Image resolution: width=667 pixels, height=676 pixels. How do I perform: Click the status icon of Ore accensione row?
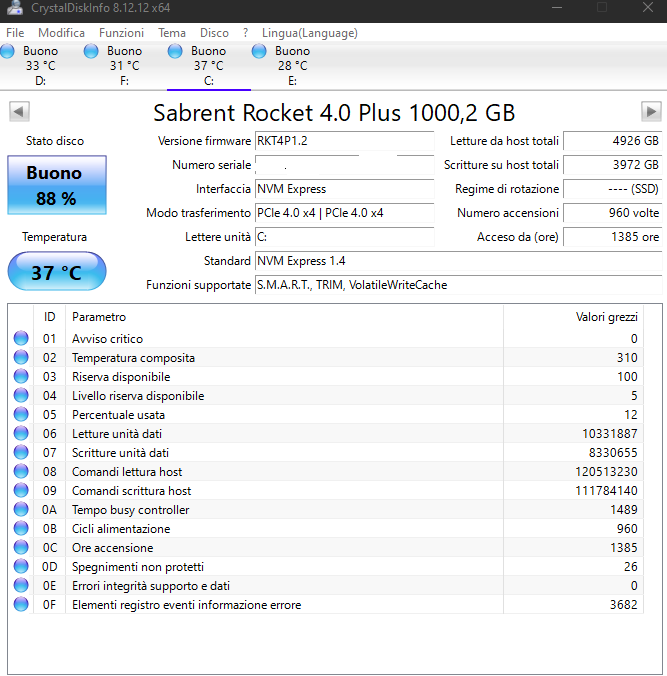[21, 548]
